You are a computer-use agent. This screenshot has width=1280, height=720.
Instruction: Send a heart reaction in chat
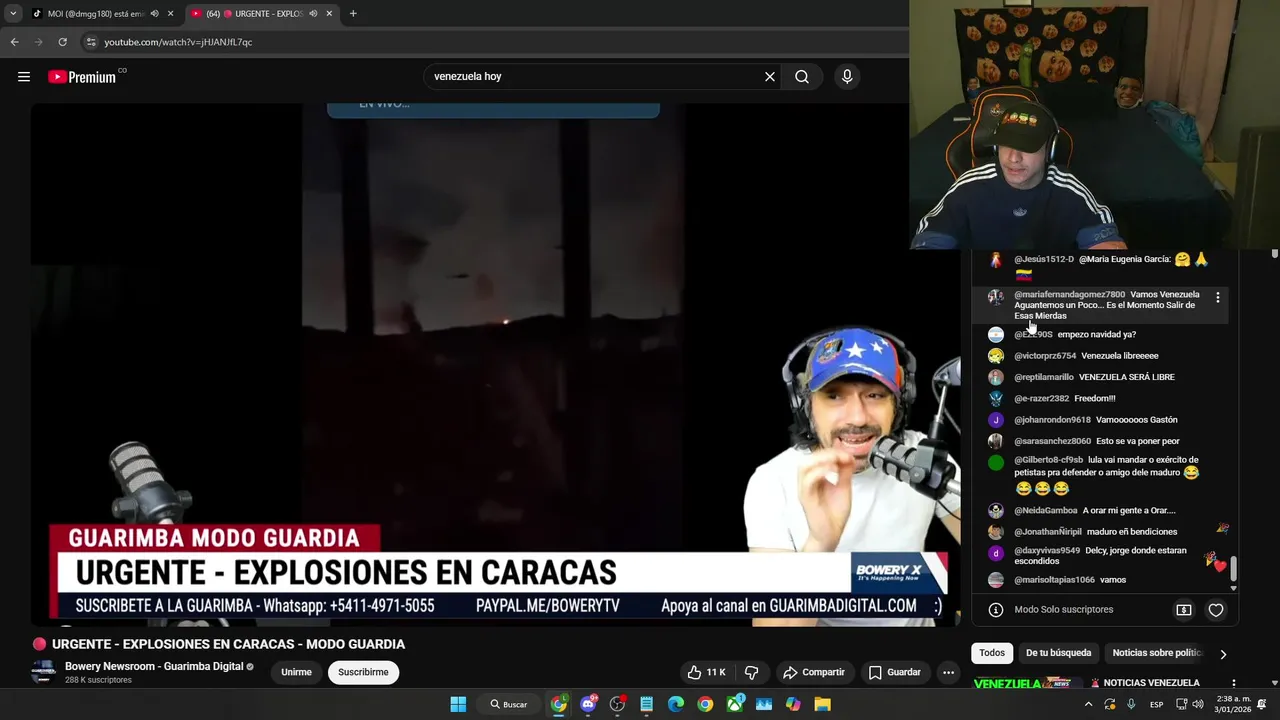[1216, 610]
